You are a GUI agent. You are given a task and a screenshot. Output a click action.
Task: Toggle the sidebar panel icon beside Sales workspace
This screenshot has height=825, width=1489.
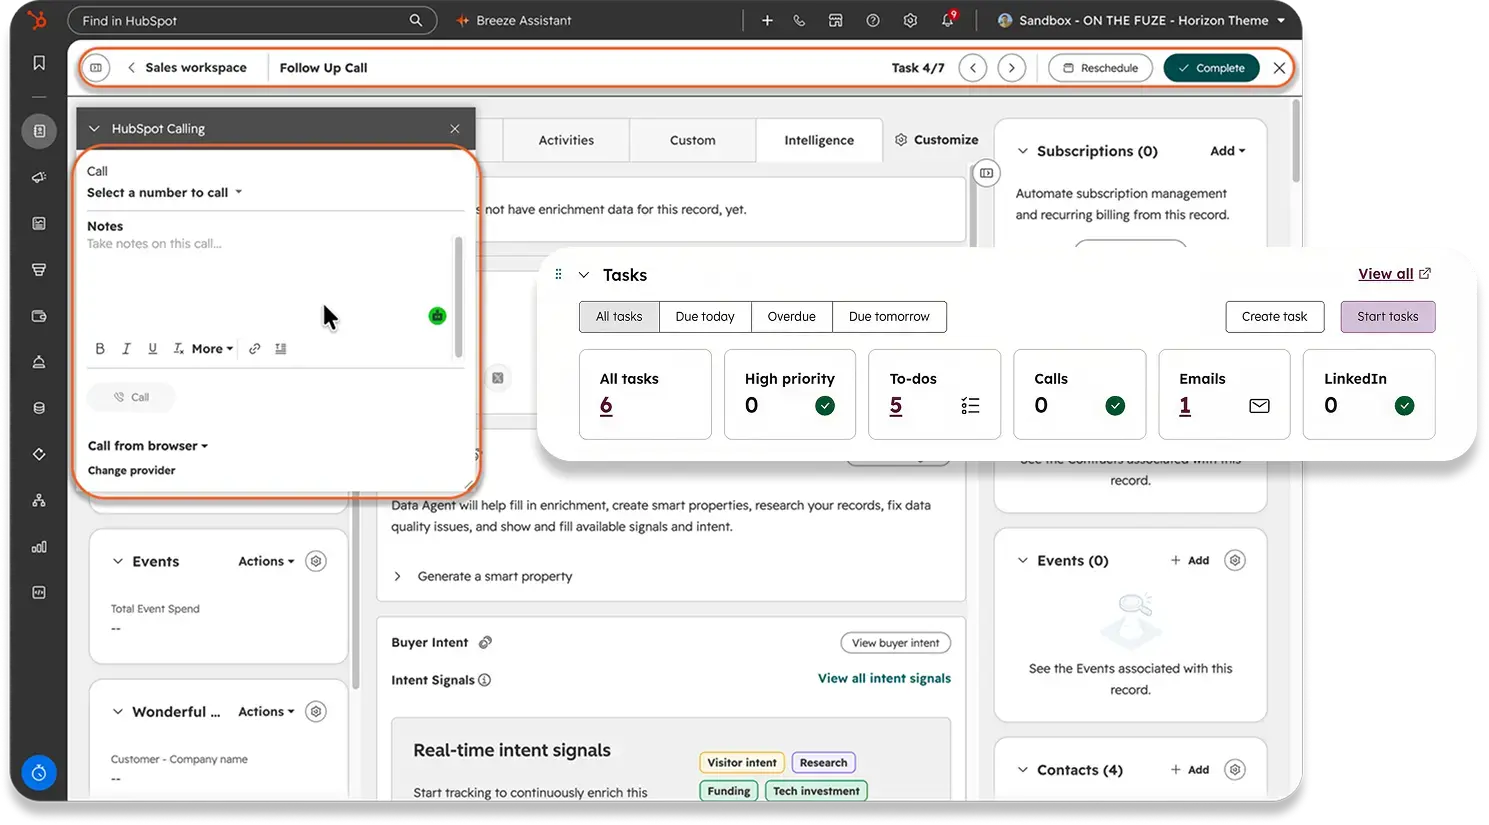(x=96, y=68)
